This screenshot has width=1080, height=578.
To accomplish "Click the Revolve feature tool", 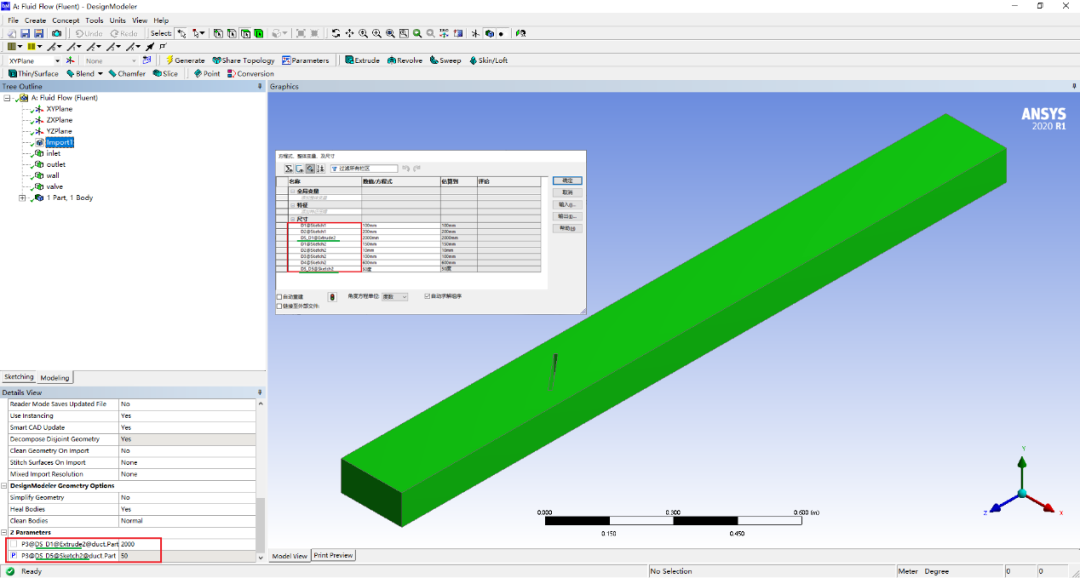I will 405,61.
